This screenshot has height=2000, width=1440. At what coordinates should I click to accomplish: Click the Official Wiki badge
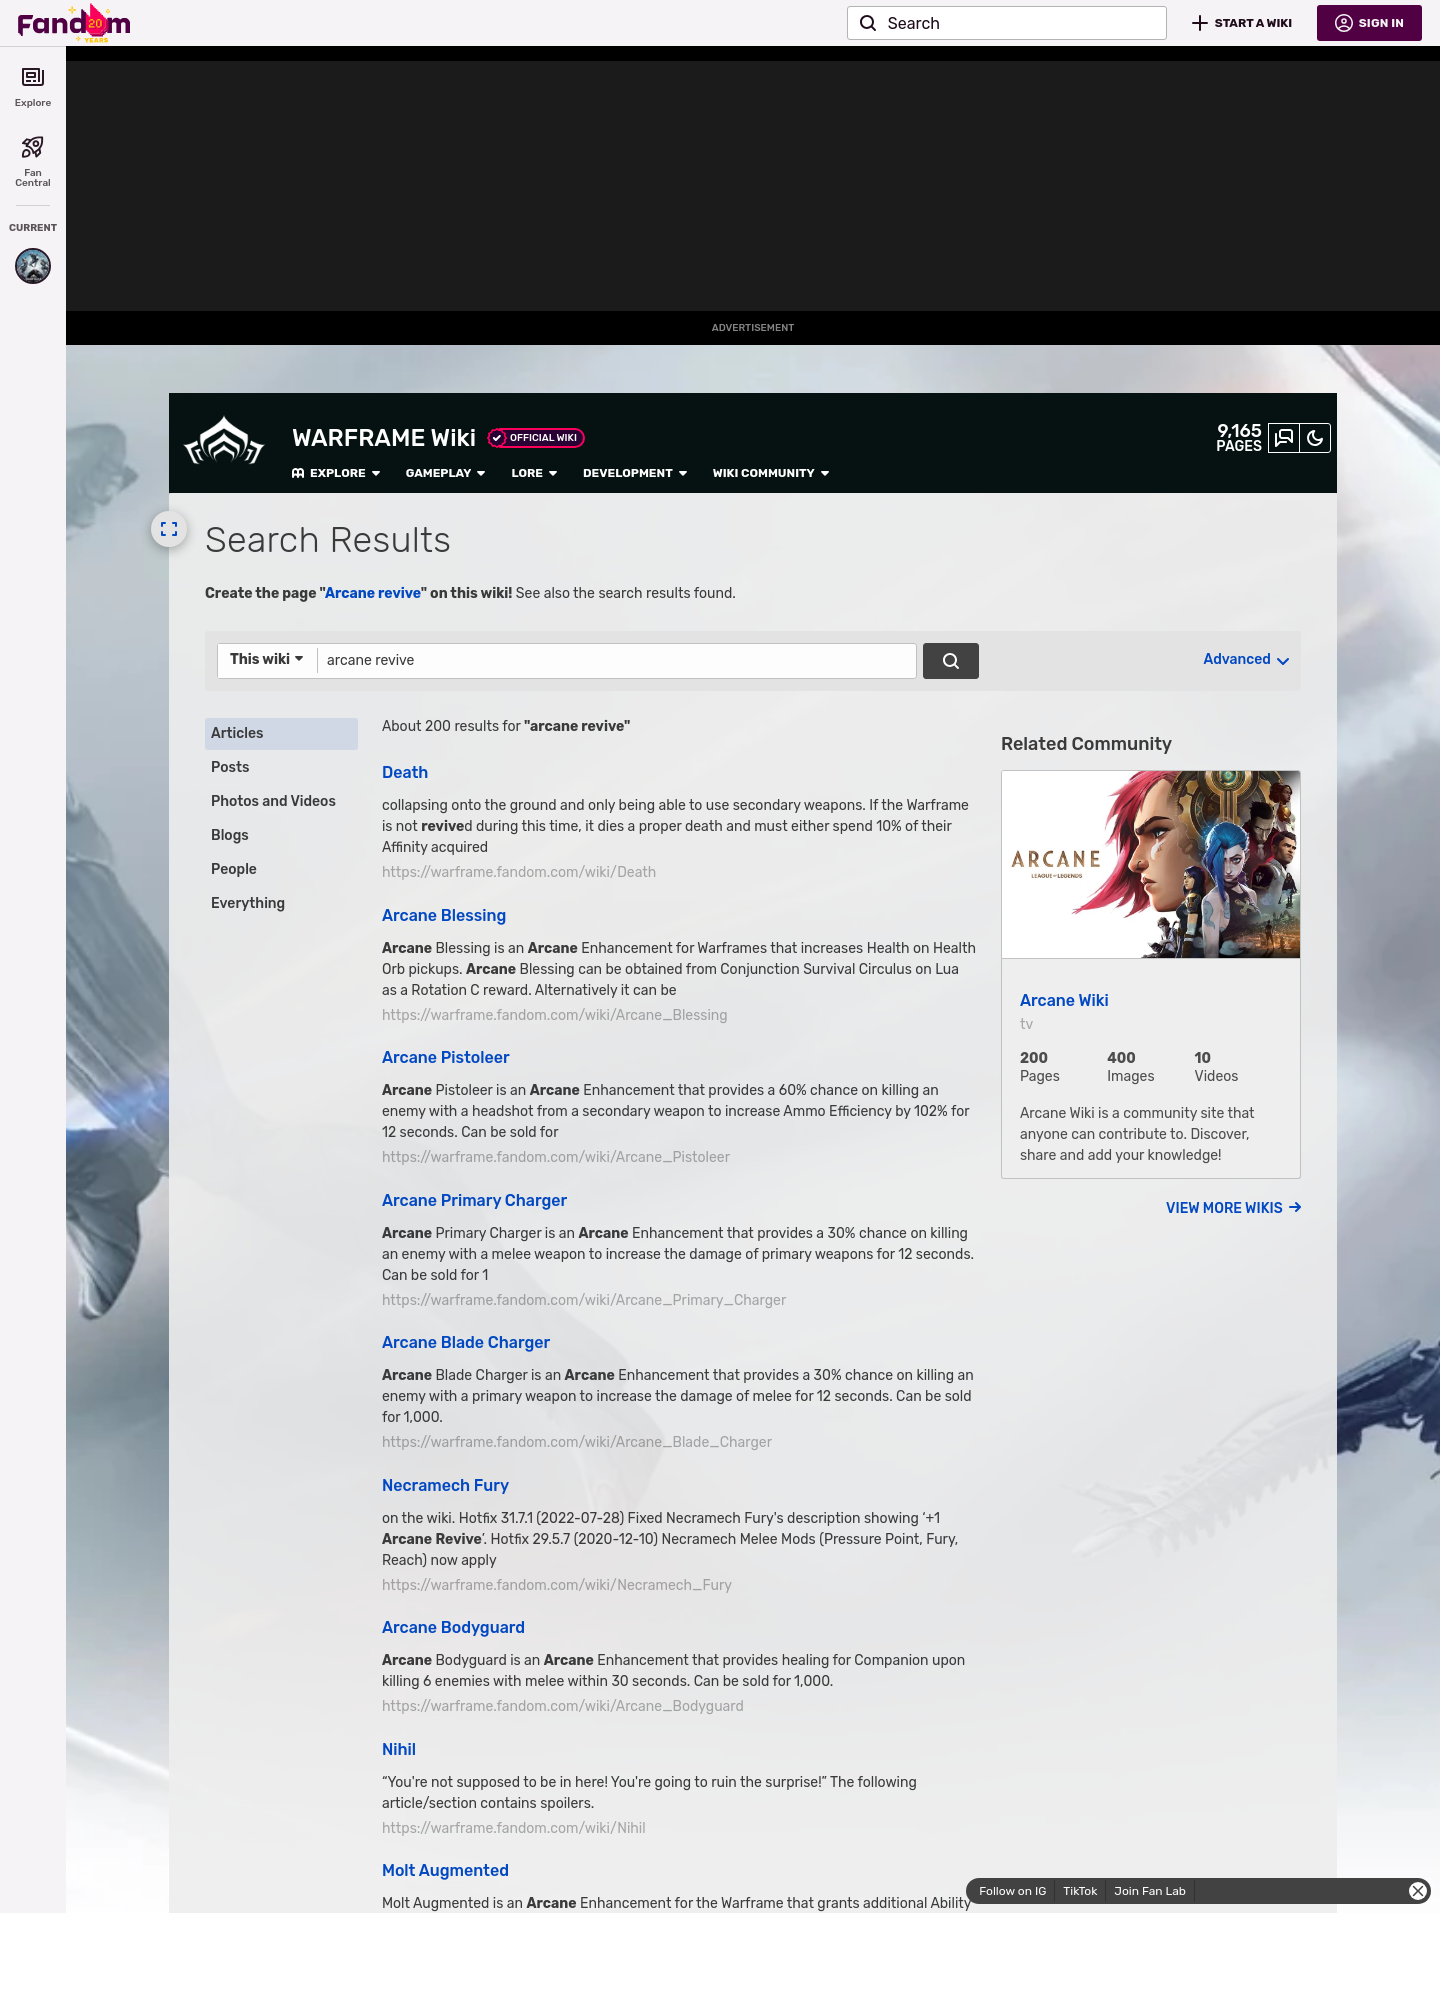(x=536, y=438)
